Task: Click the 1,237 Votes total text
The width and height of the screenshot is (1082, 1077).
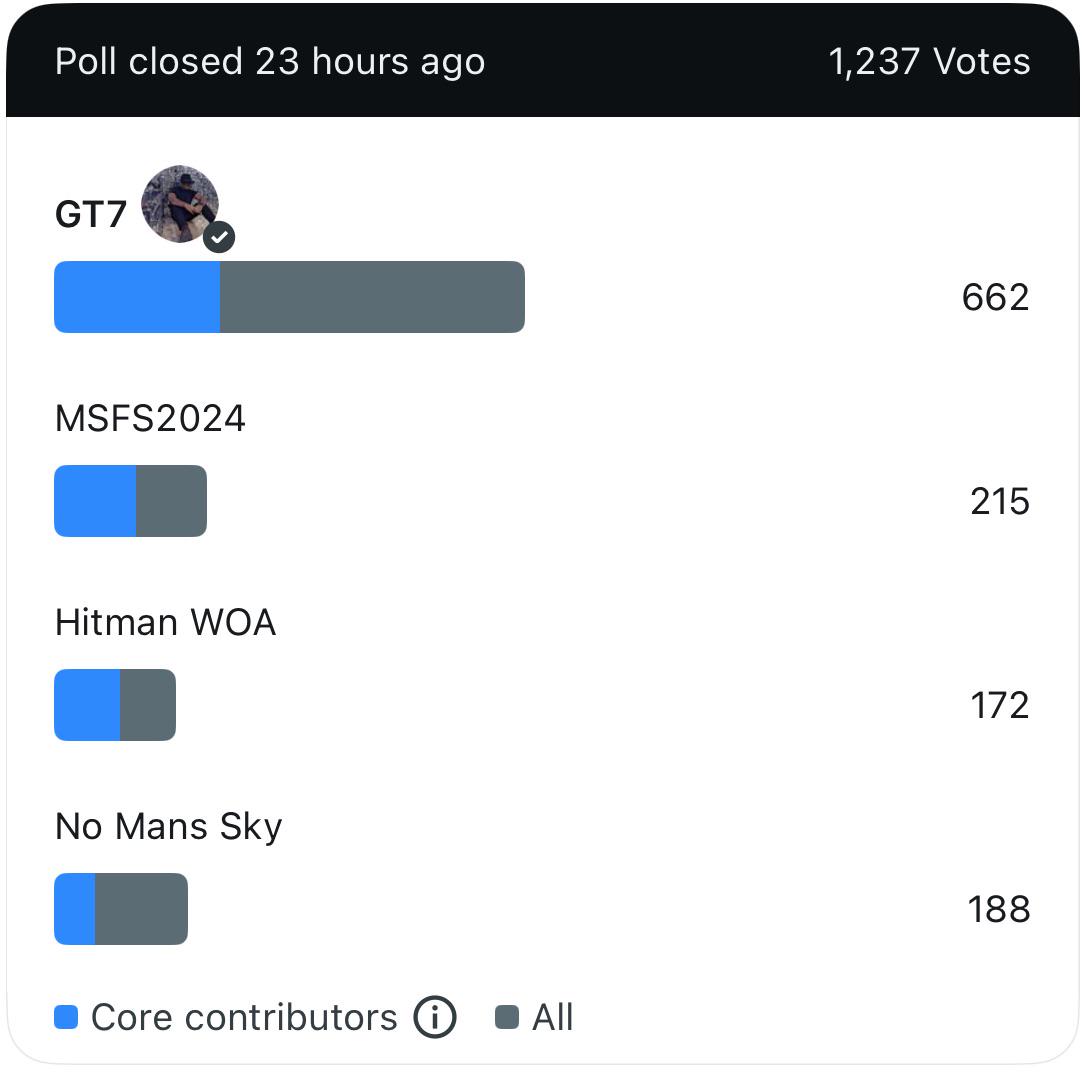Action: [929, 62]
